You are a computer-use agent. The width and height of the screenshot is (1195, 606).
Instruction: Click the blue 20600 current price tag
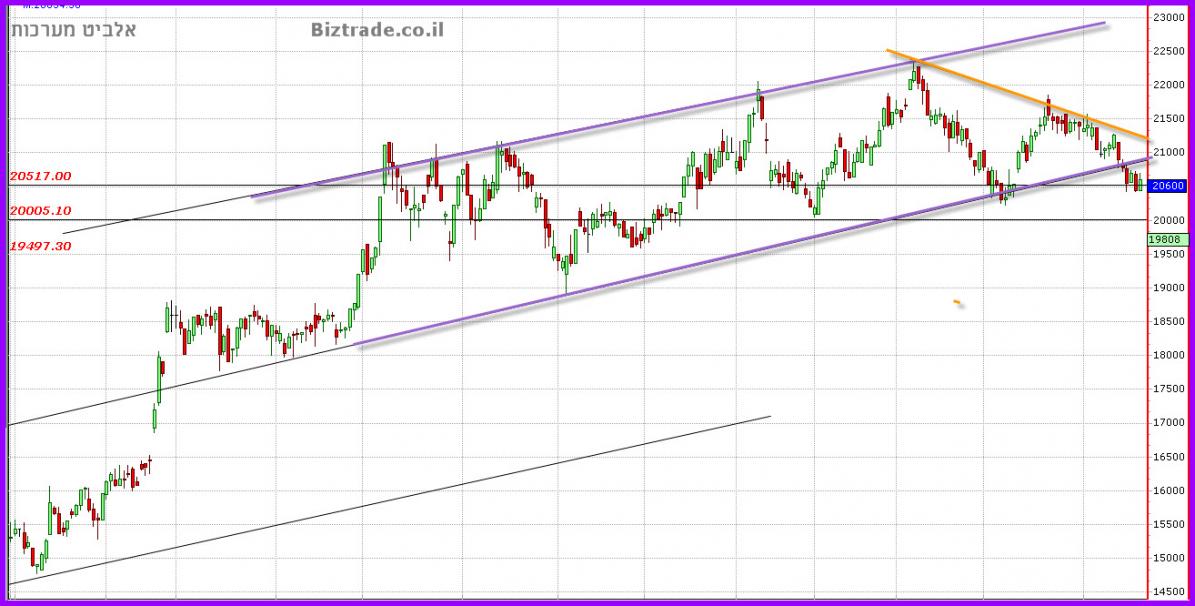pos(1168,186)
